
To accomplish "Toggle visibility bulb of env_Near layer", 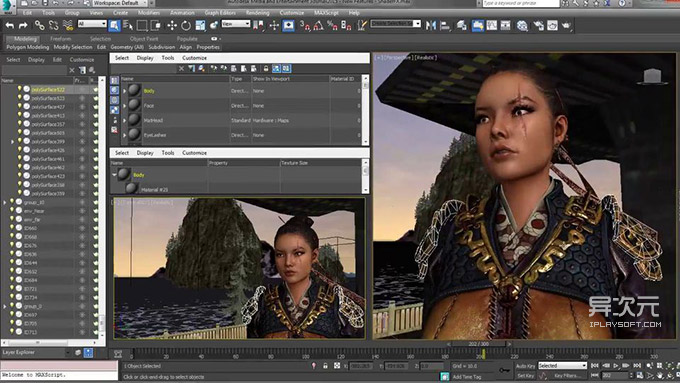I will pyautogui.click(x=12, y=211).
